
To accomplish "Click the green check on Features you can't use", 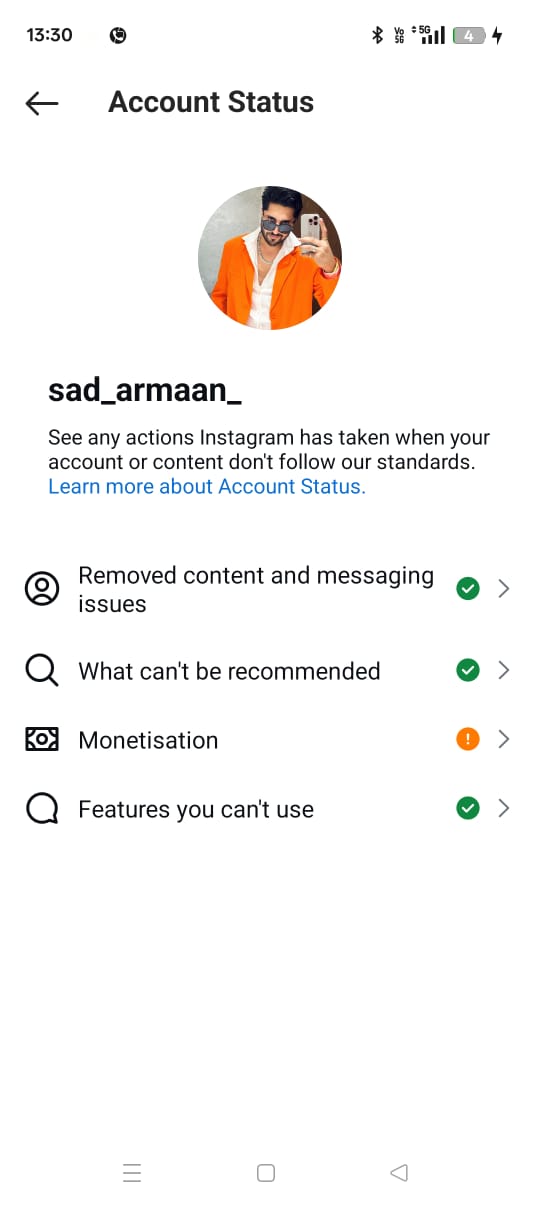I will point(467,808).
